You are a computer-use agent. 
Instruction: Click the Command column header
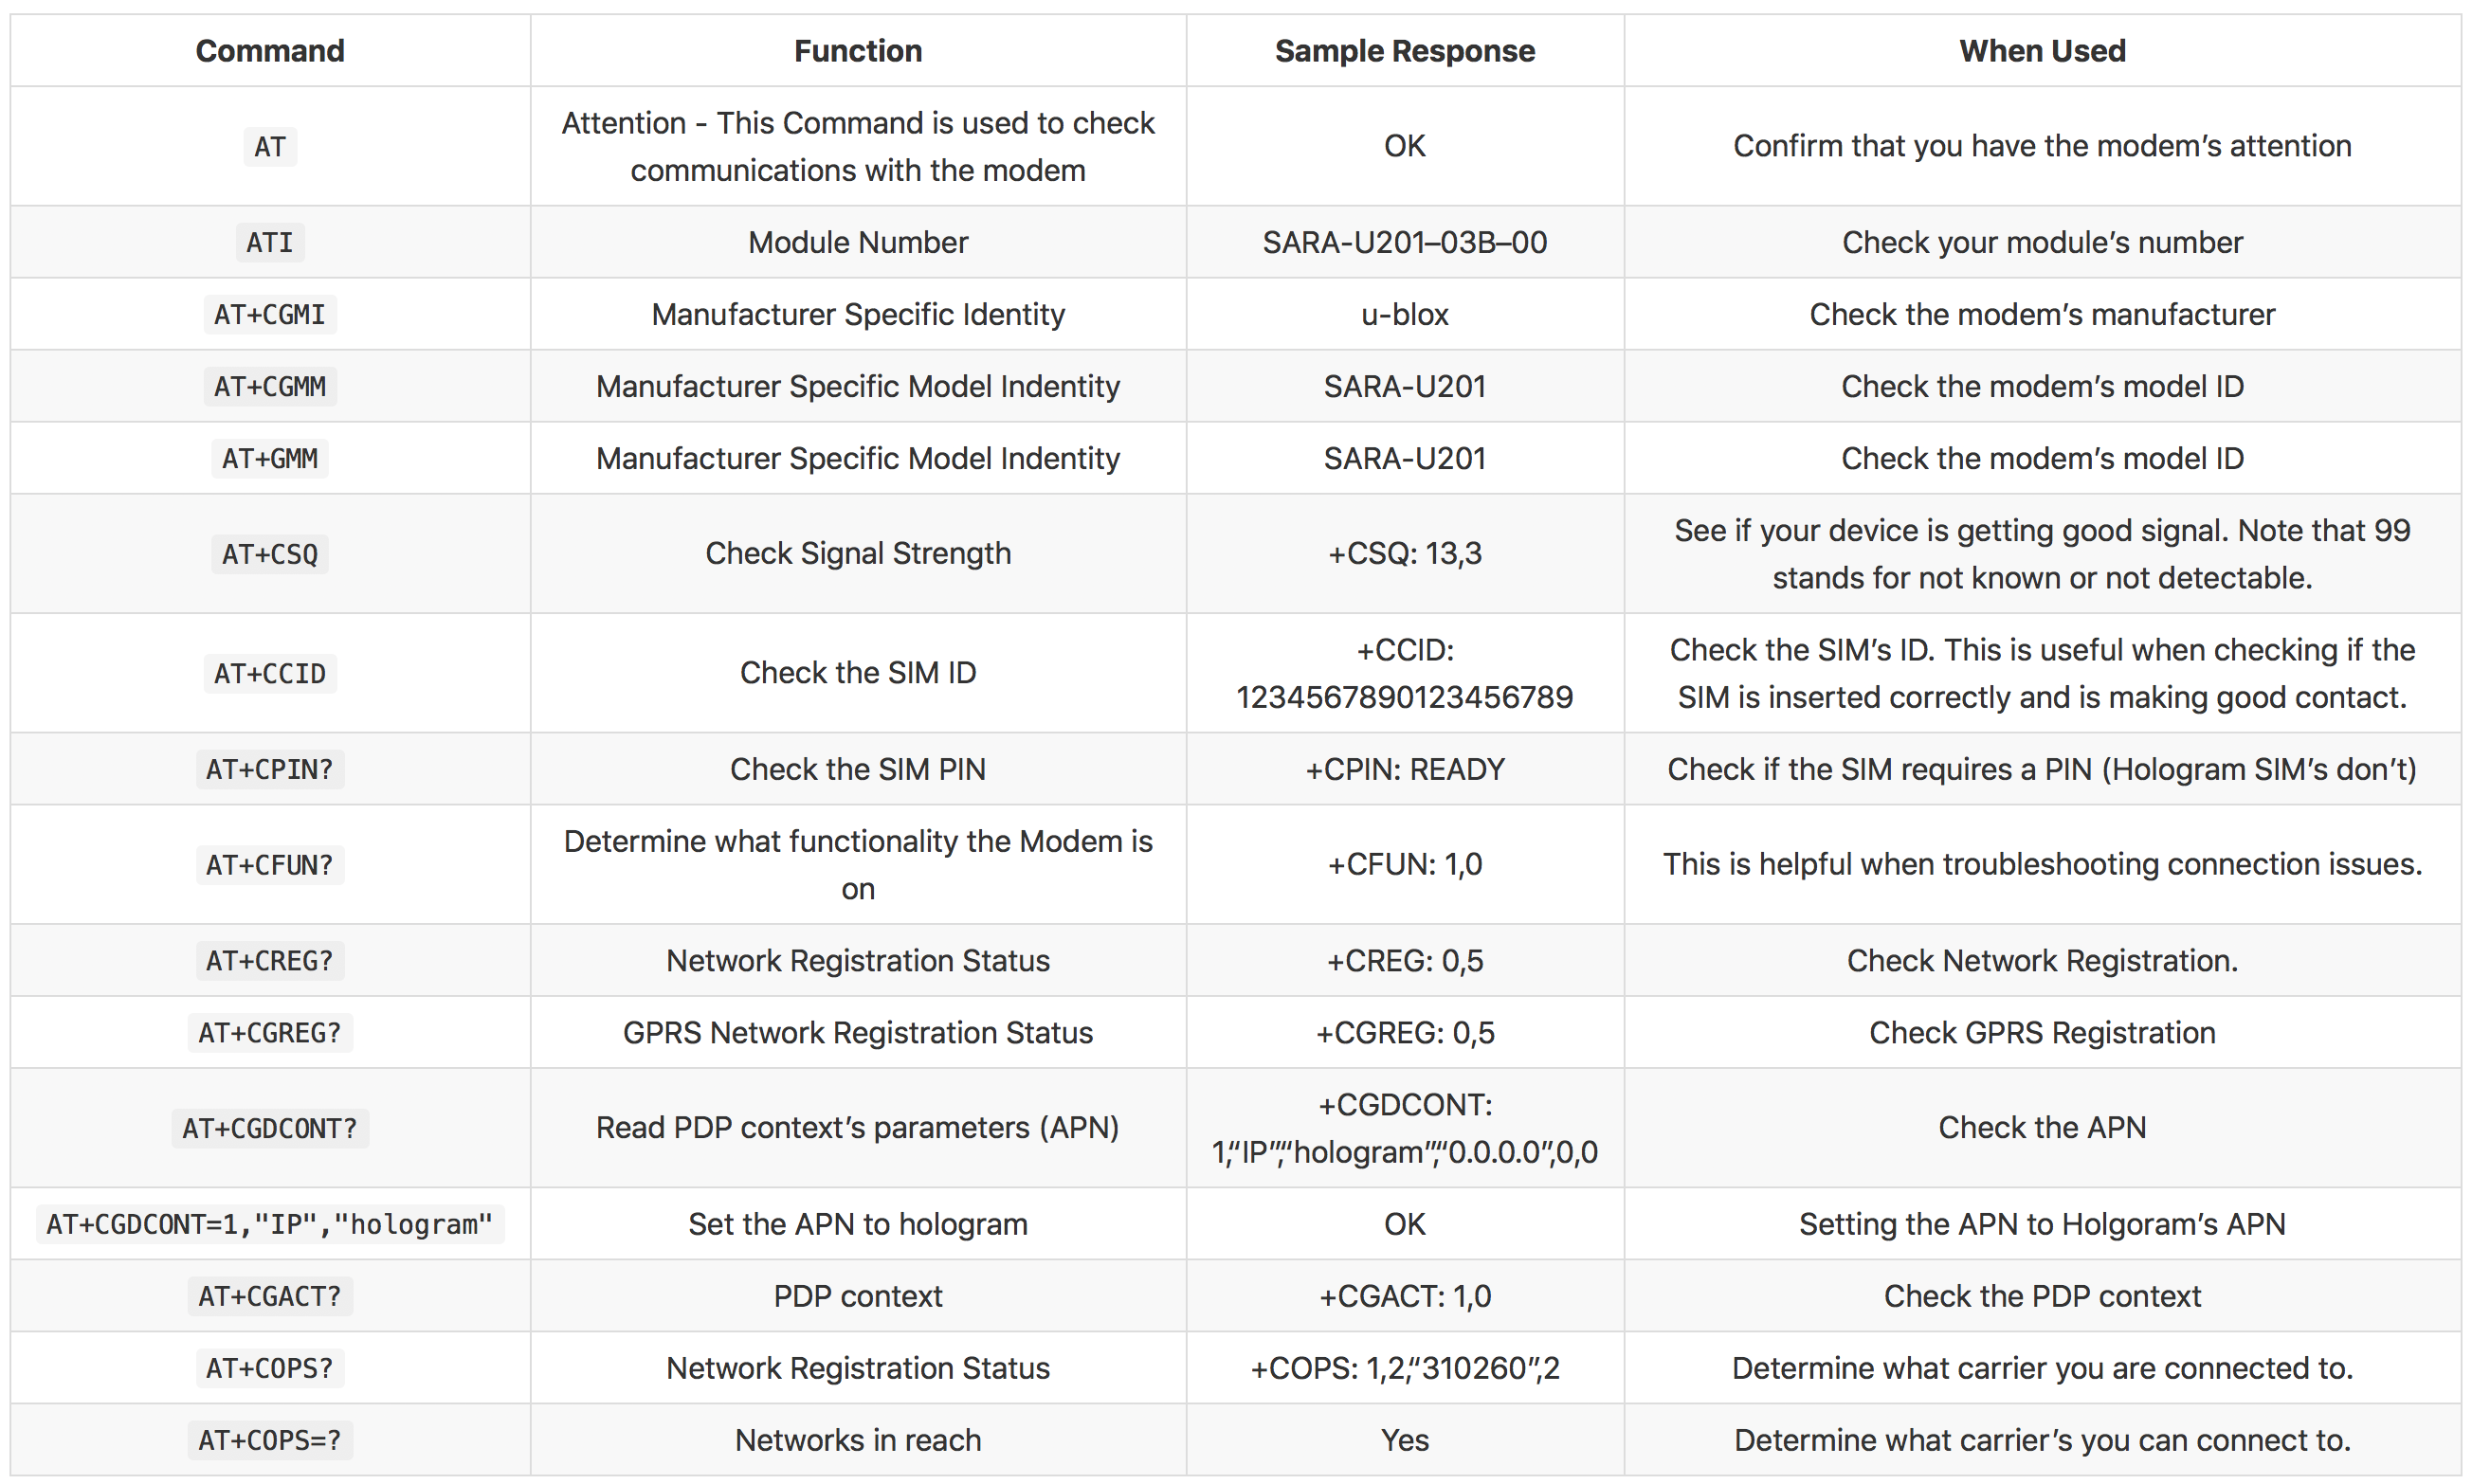point(270,51)
